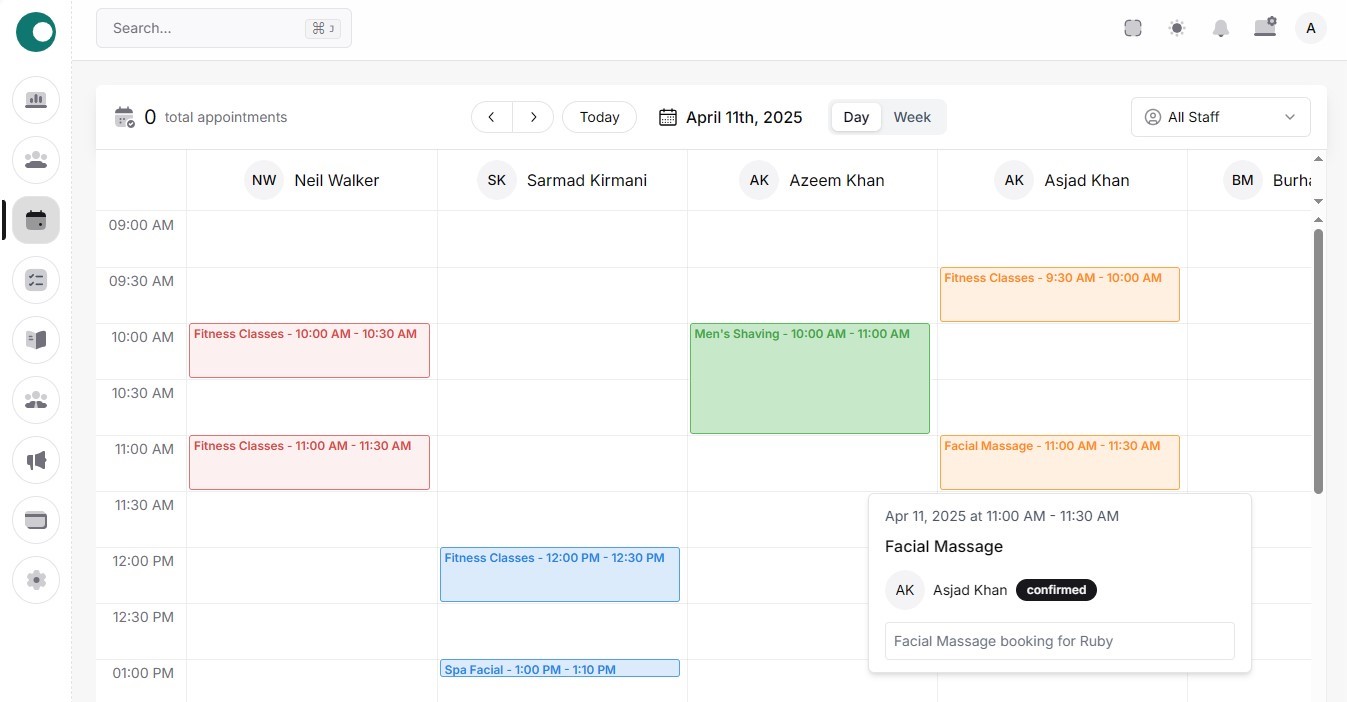Image resolution: width=1347 pixels, height=702 pixels.
Task: Click the fullscreen square icon in header
Action: pyautogui.click(x=1132, y=28)
